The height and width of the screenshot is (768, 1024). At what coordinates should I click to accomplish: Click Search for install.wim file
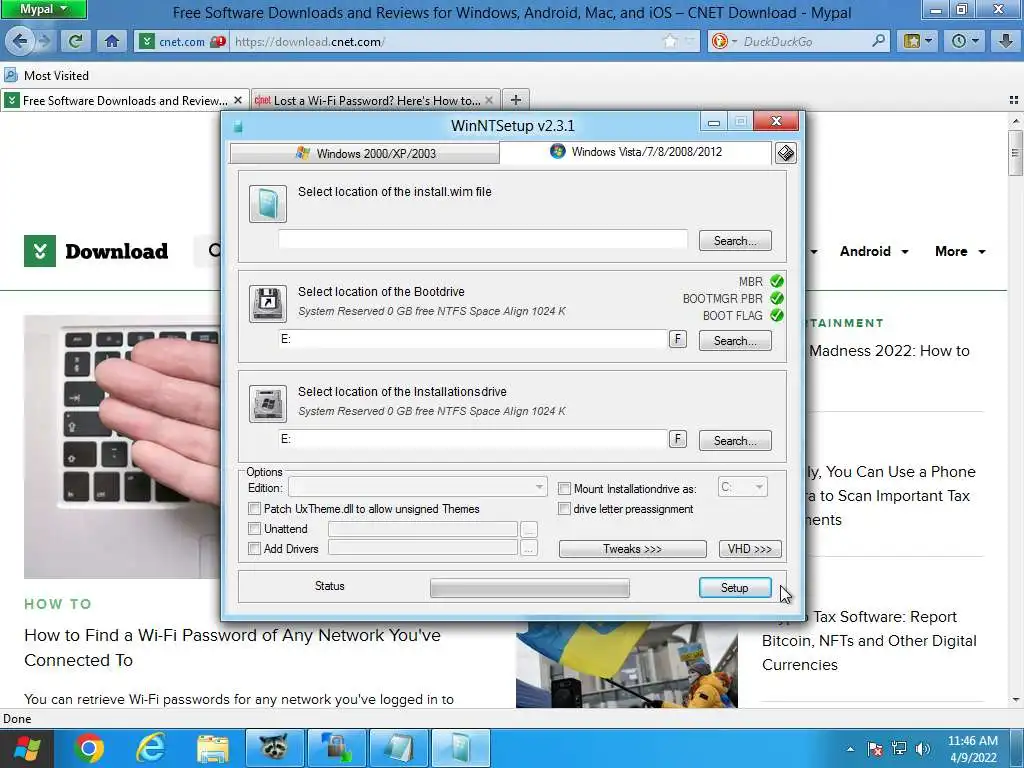click(735, 240)
